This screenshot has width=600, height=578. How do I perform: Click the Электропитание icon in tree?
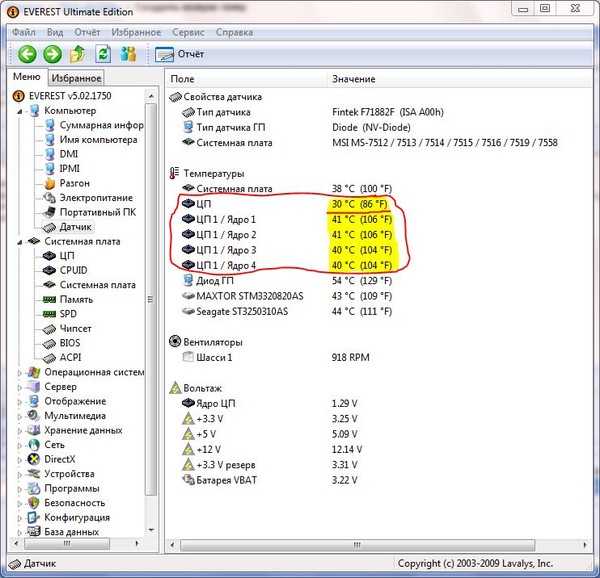(x=49, y=198)
